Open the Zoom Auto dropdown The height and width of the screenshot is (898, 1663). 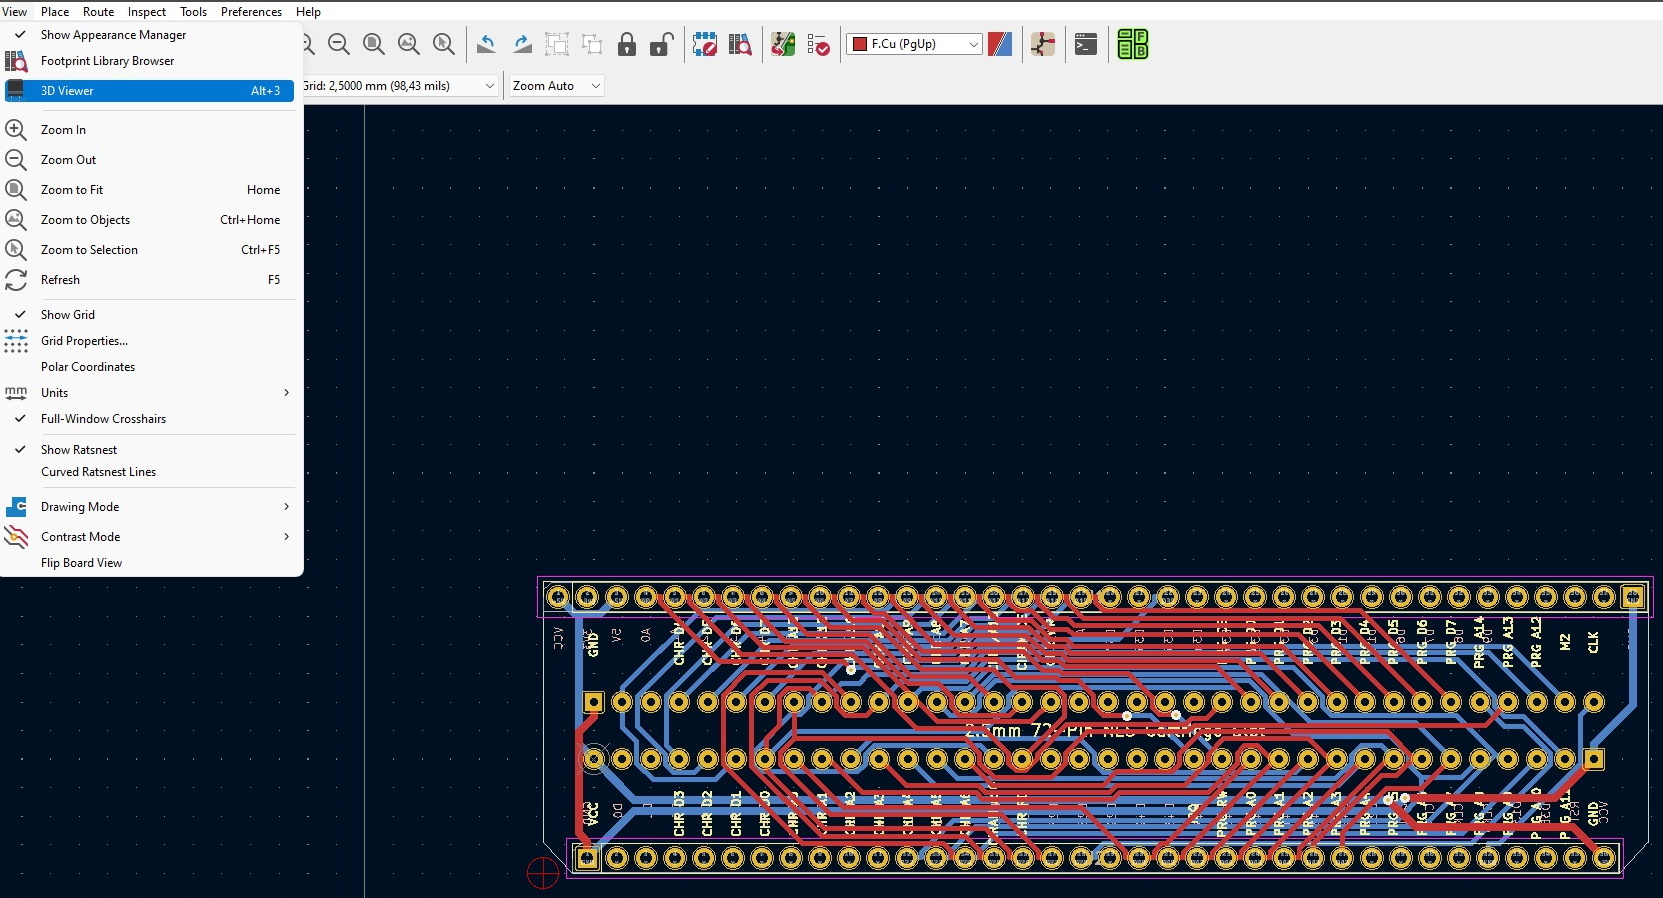coord(556,86)
